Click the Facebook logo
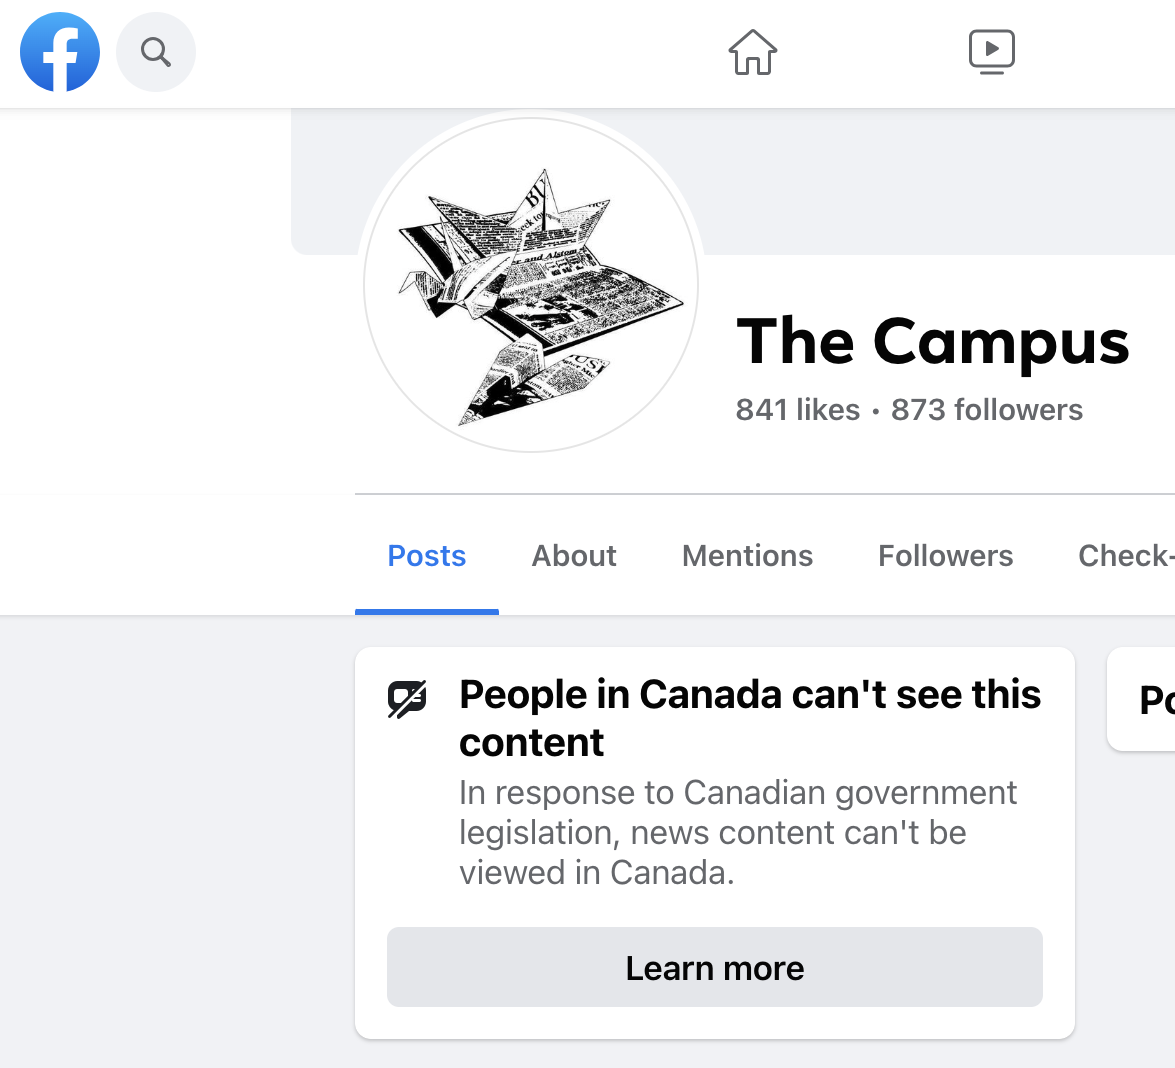This screenshot has height=1068, width=1175. [x=60, y=52]
